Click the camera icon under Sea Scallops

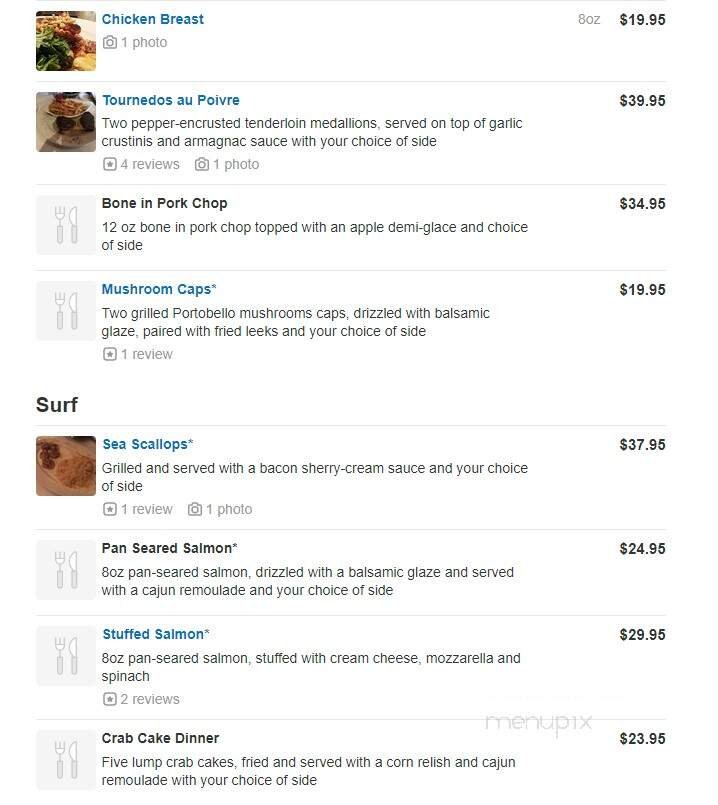[x=195, y=510]
